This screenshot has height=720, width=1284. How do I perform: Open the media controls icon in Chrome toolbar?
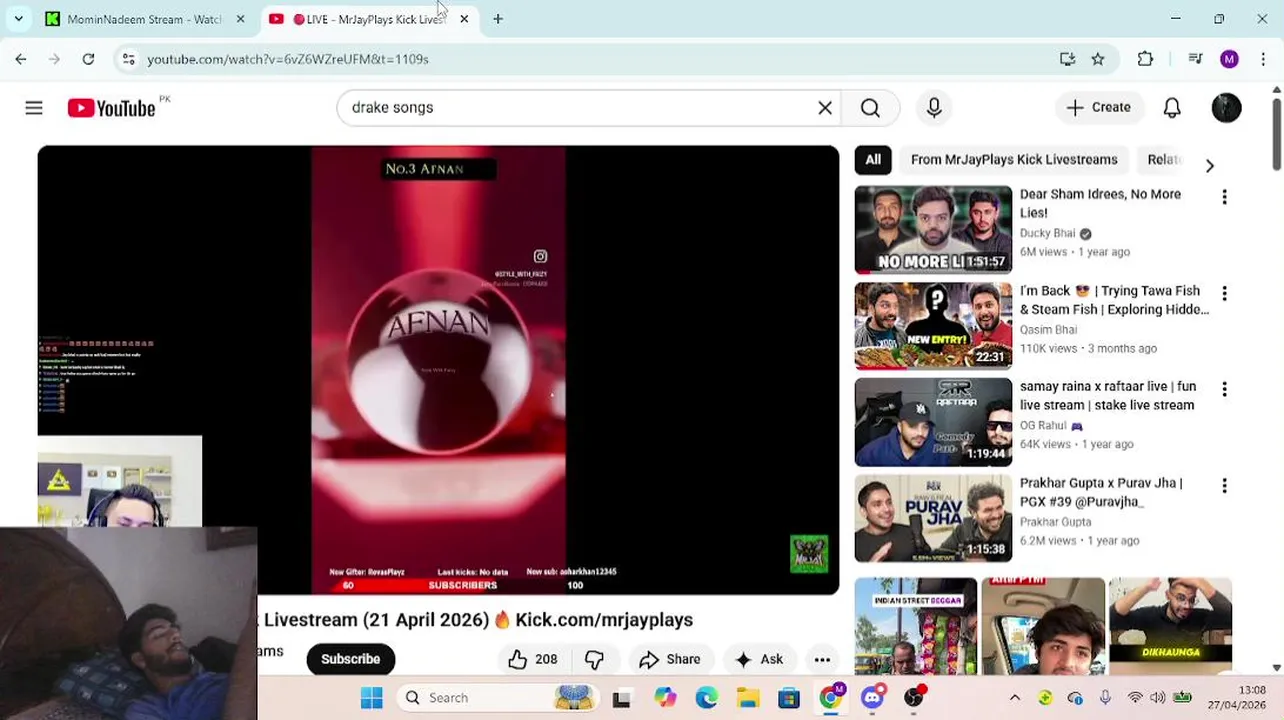(x=1195, y=59)
